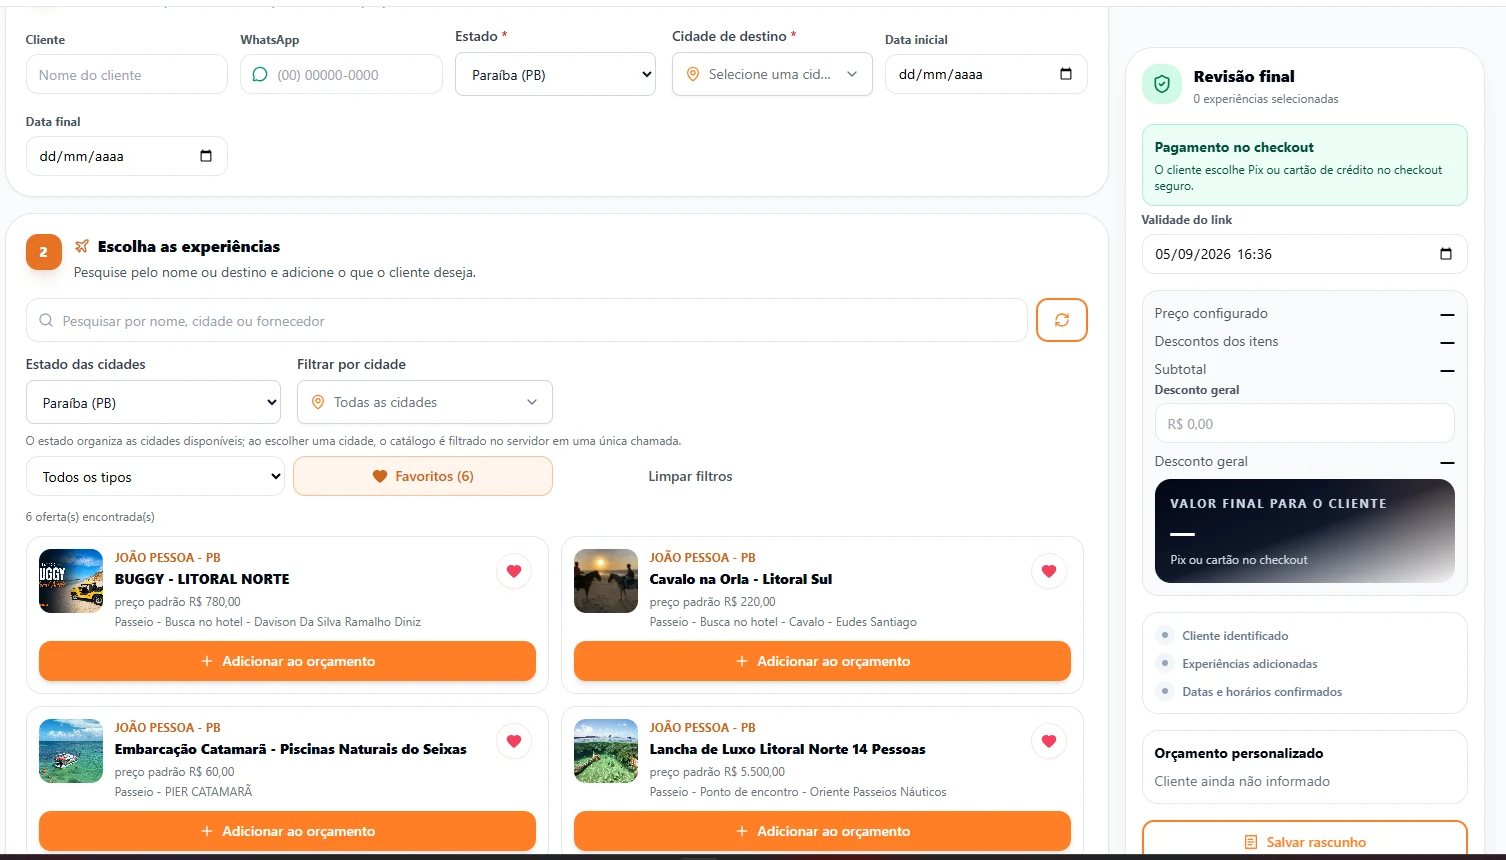
Task: Open the Estado dropdown showing Paraíba (PB)
Action: [555, 75]
